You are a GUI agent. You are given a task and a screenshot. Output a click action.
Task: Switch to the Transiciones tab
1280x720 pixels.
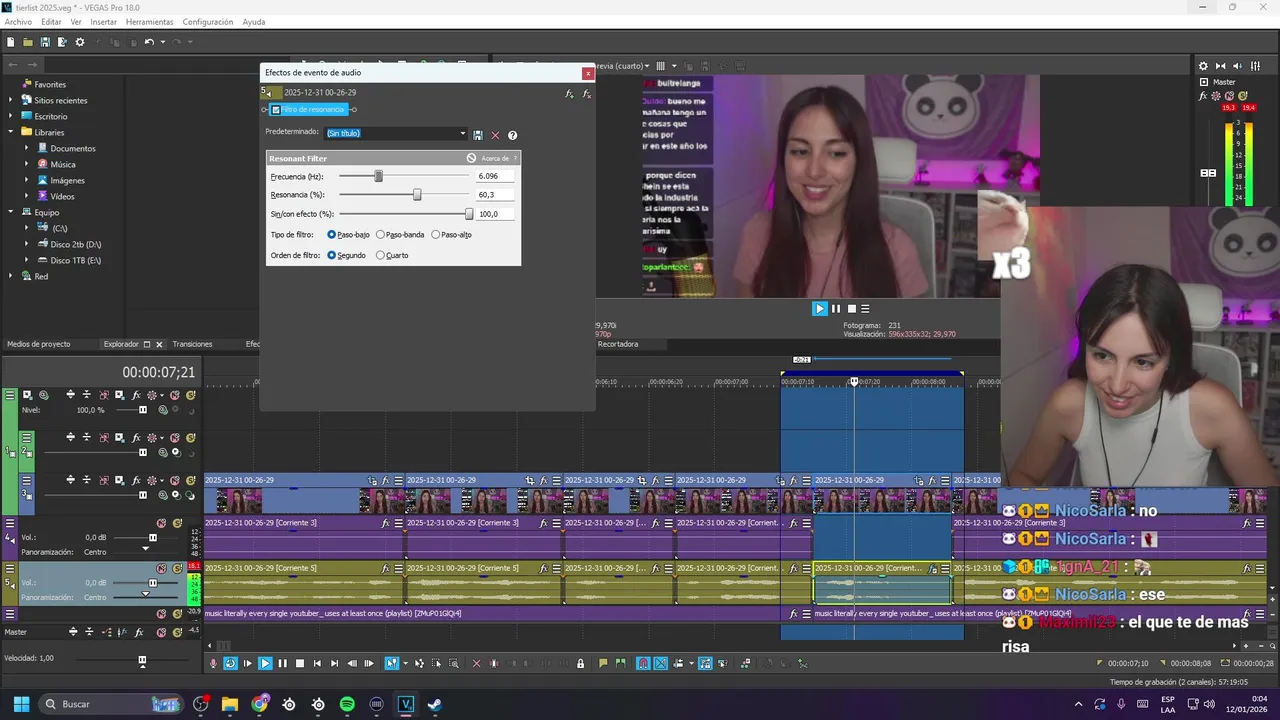click(192, 344)
